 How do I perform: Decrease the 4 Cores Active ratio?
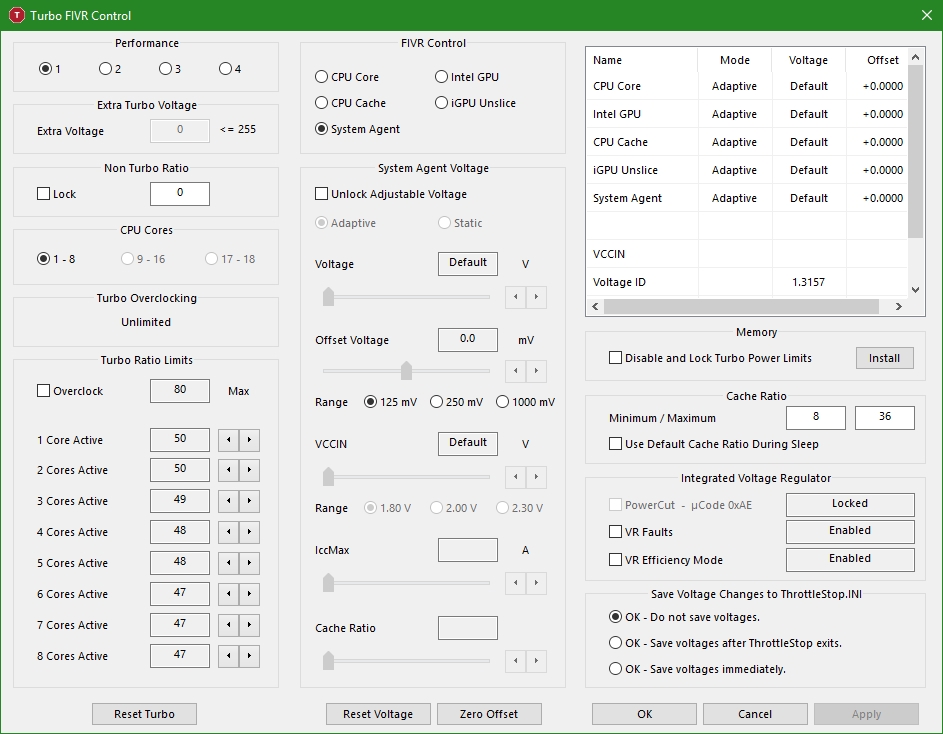point(229,532)
